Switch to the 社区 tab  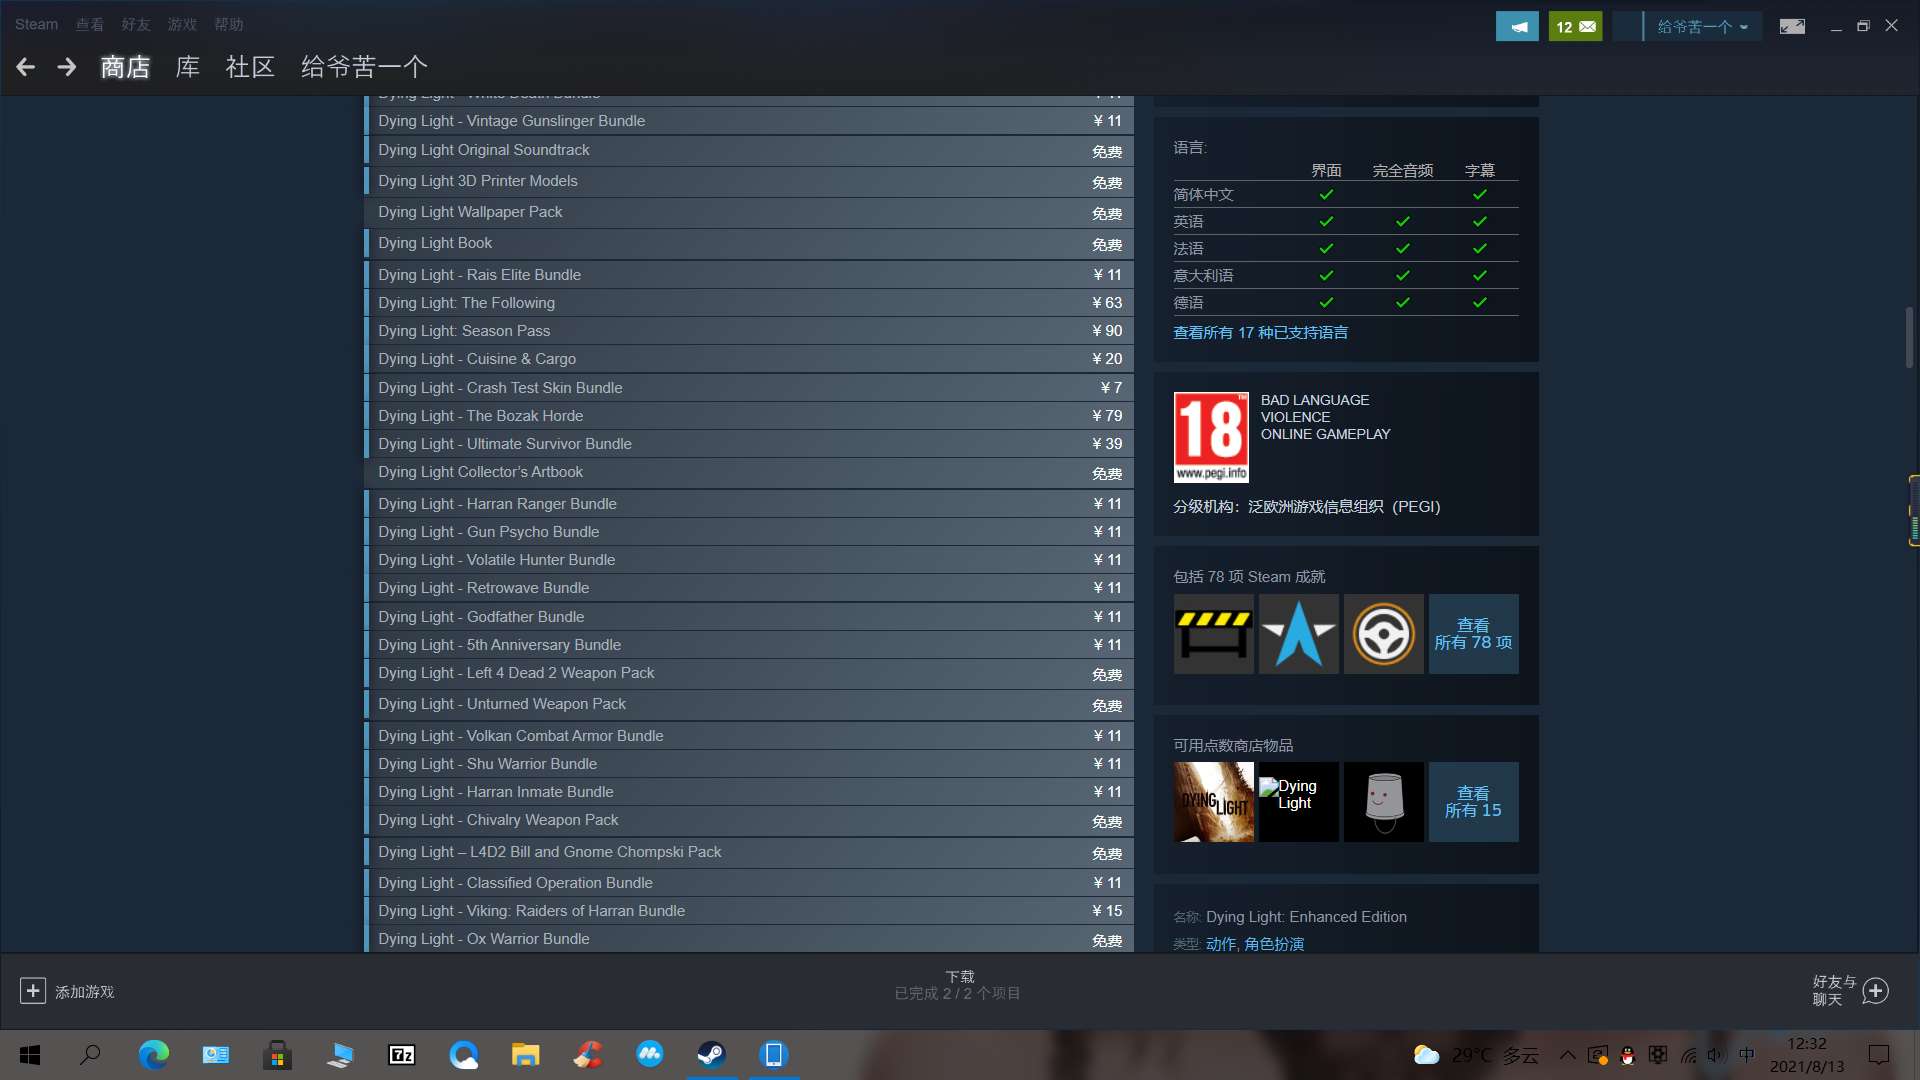[250, 67]
